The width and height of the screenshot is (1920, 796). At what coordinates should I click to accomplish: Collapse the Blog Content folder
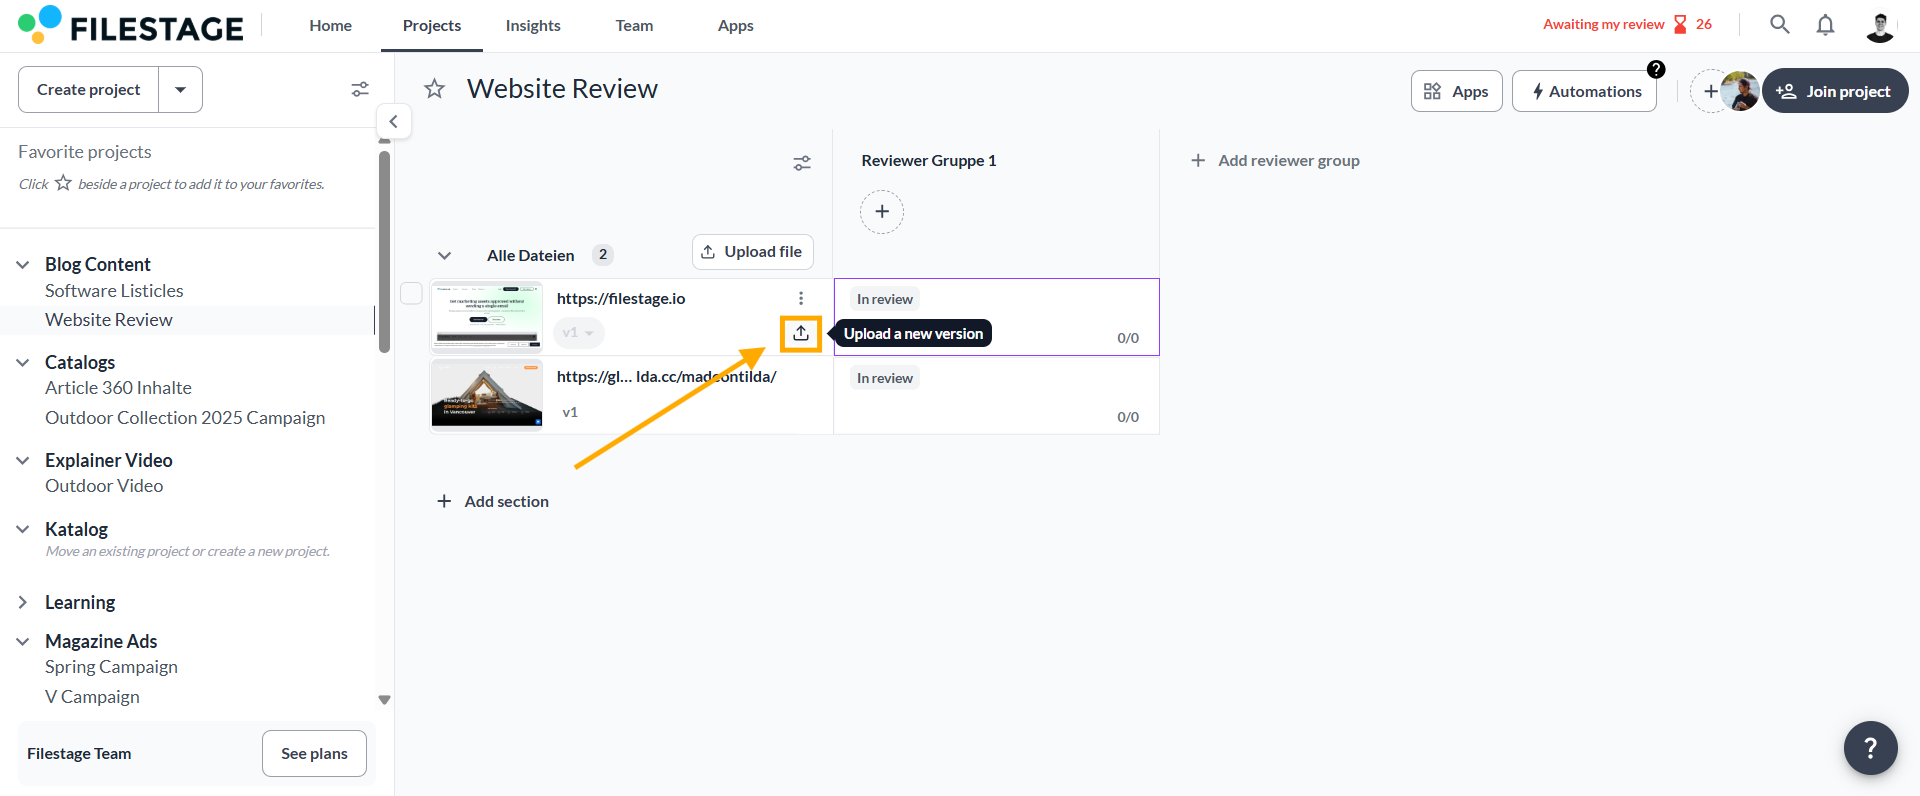23,265
